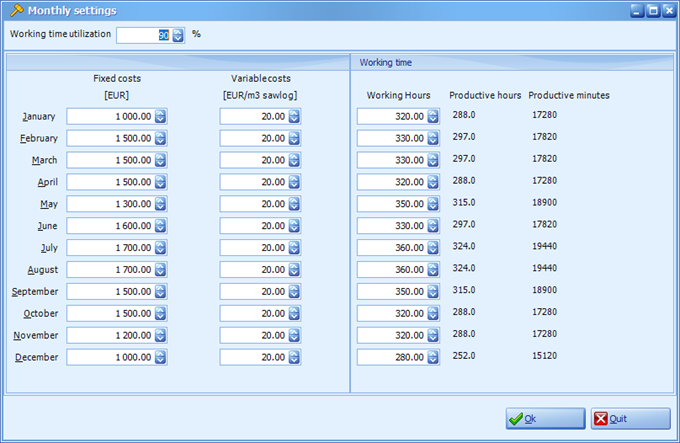Click the April variable costs spinner
The image size is (680, 443).
[294, 182]
